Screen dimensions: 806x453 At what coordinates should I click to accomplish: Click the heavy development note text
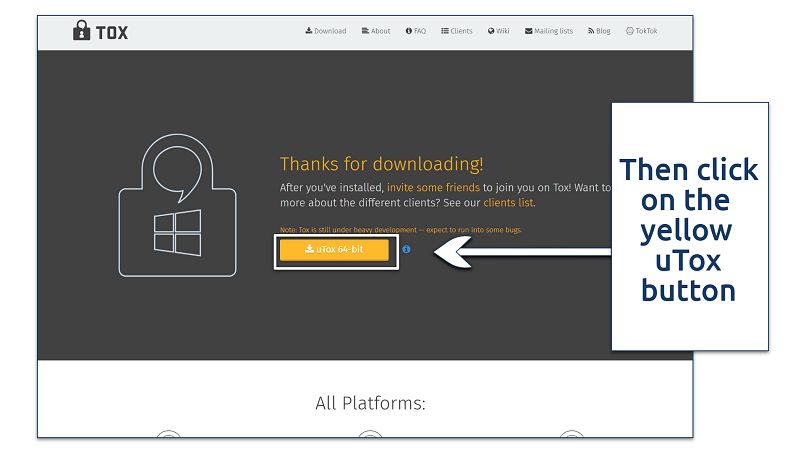coord(401,230)
